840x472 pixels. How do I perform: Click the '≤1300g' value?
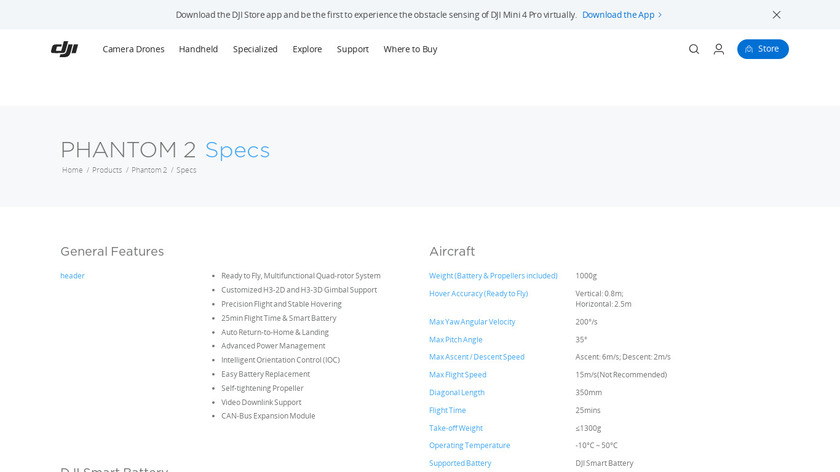point(588,428)
